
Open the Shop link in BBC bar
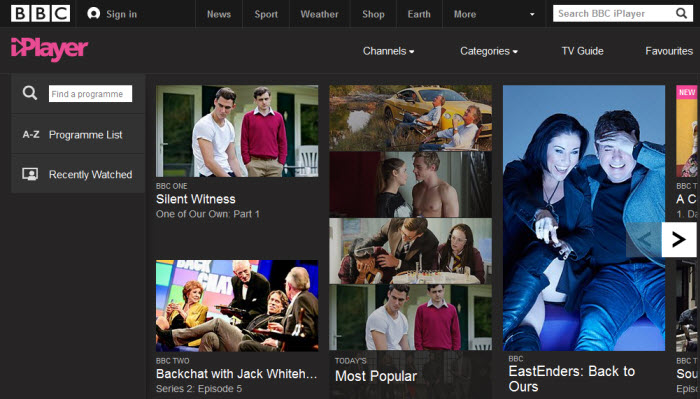coord(373,14)
